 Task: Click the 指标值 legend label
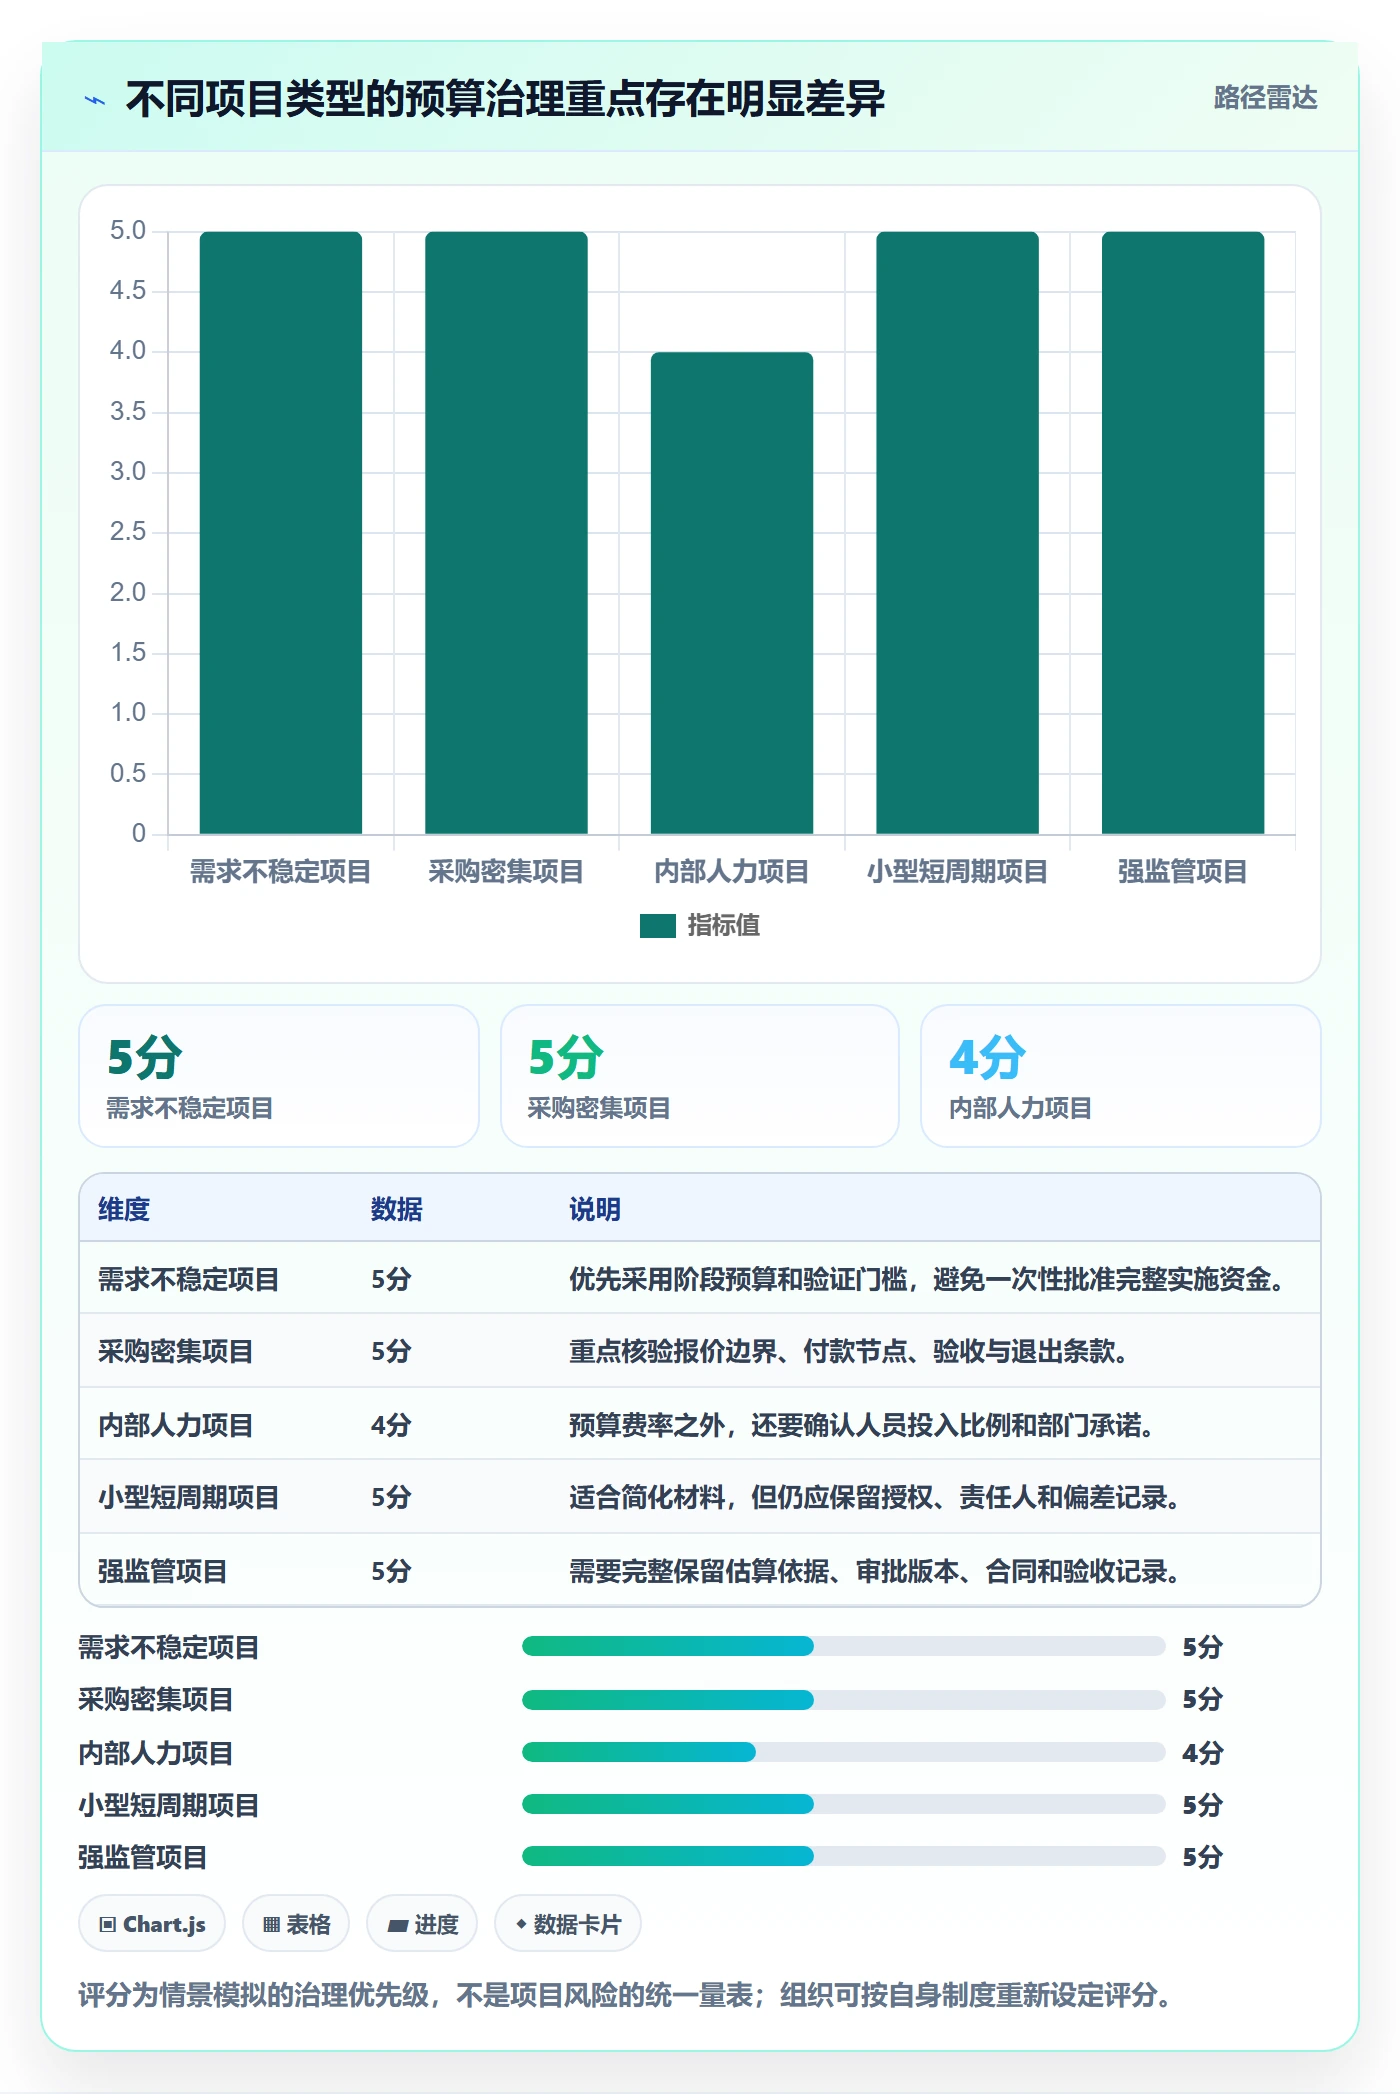coord(723,926)
